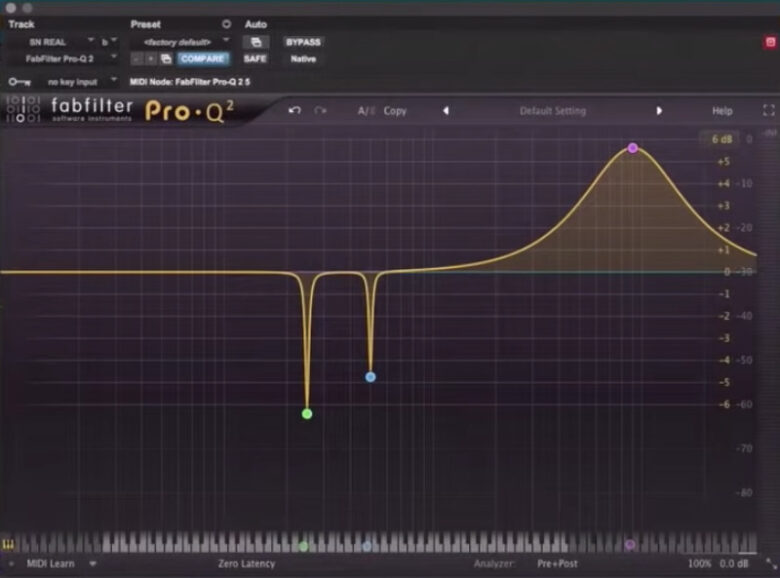Open the Default Setting preset menu
Viewport: 780px width, 578px height.
[553, 111]
